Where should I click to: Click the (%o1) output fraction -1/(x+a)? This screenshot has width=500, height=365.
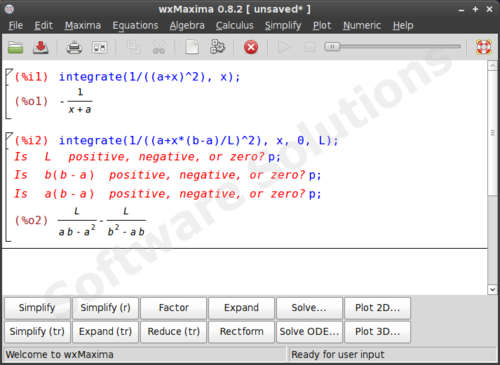[x=77, y=101]
